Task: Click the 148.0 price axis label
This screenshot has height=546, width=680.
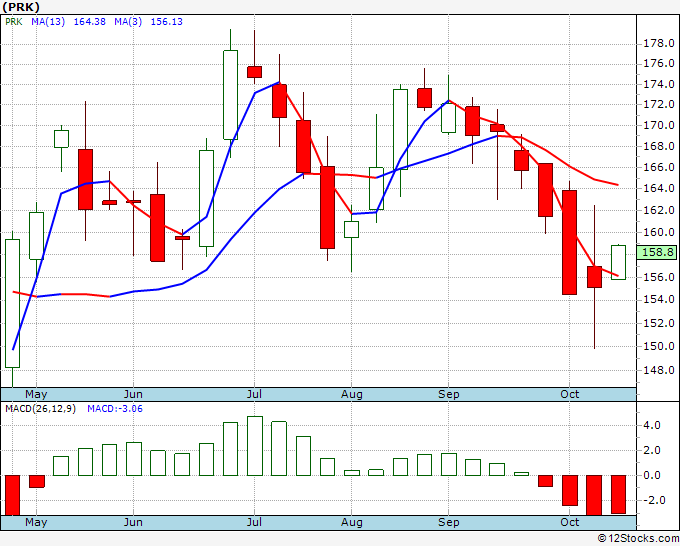Action: (x=659, y=370)
